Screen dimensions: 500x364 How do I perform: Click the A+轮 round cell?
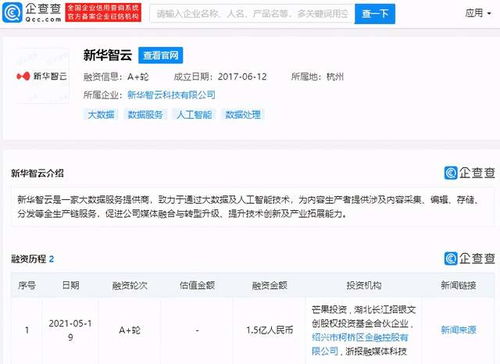[130, 330]
